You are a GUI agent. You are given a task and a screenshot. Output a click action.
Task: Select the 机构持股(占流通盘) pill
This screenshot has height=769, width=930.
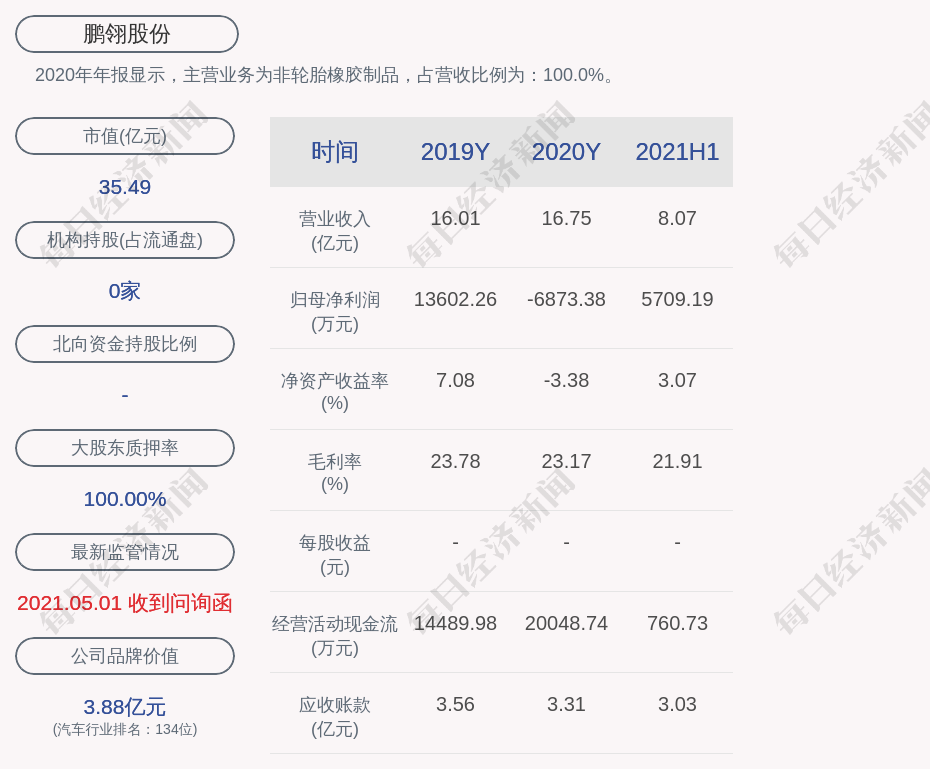(x=125, y=240)
